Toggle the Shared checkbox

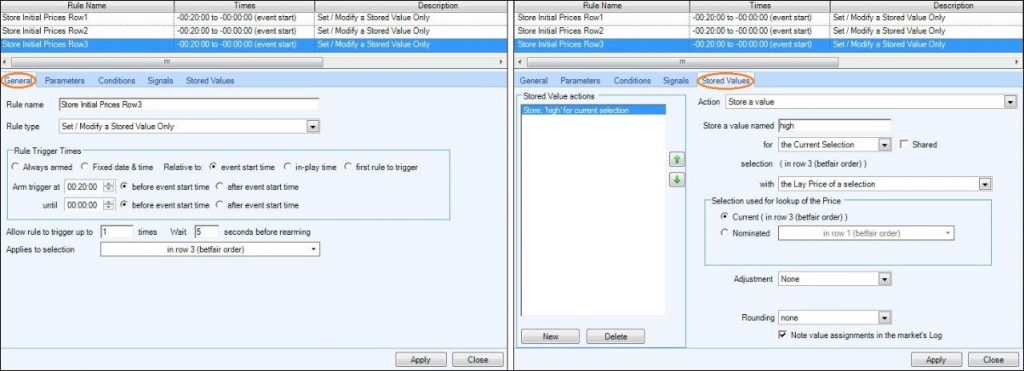[904, 144]
